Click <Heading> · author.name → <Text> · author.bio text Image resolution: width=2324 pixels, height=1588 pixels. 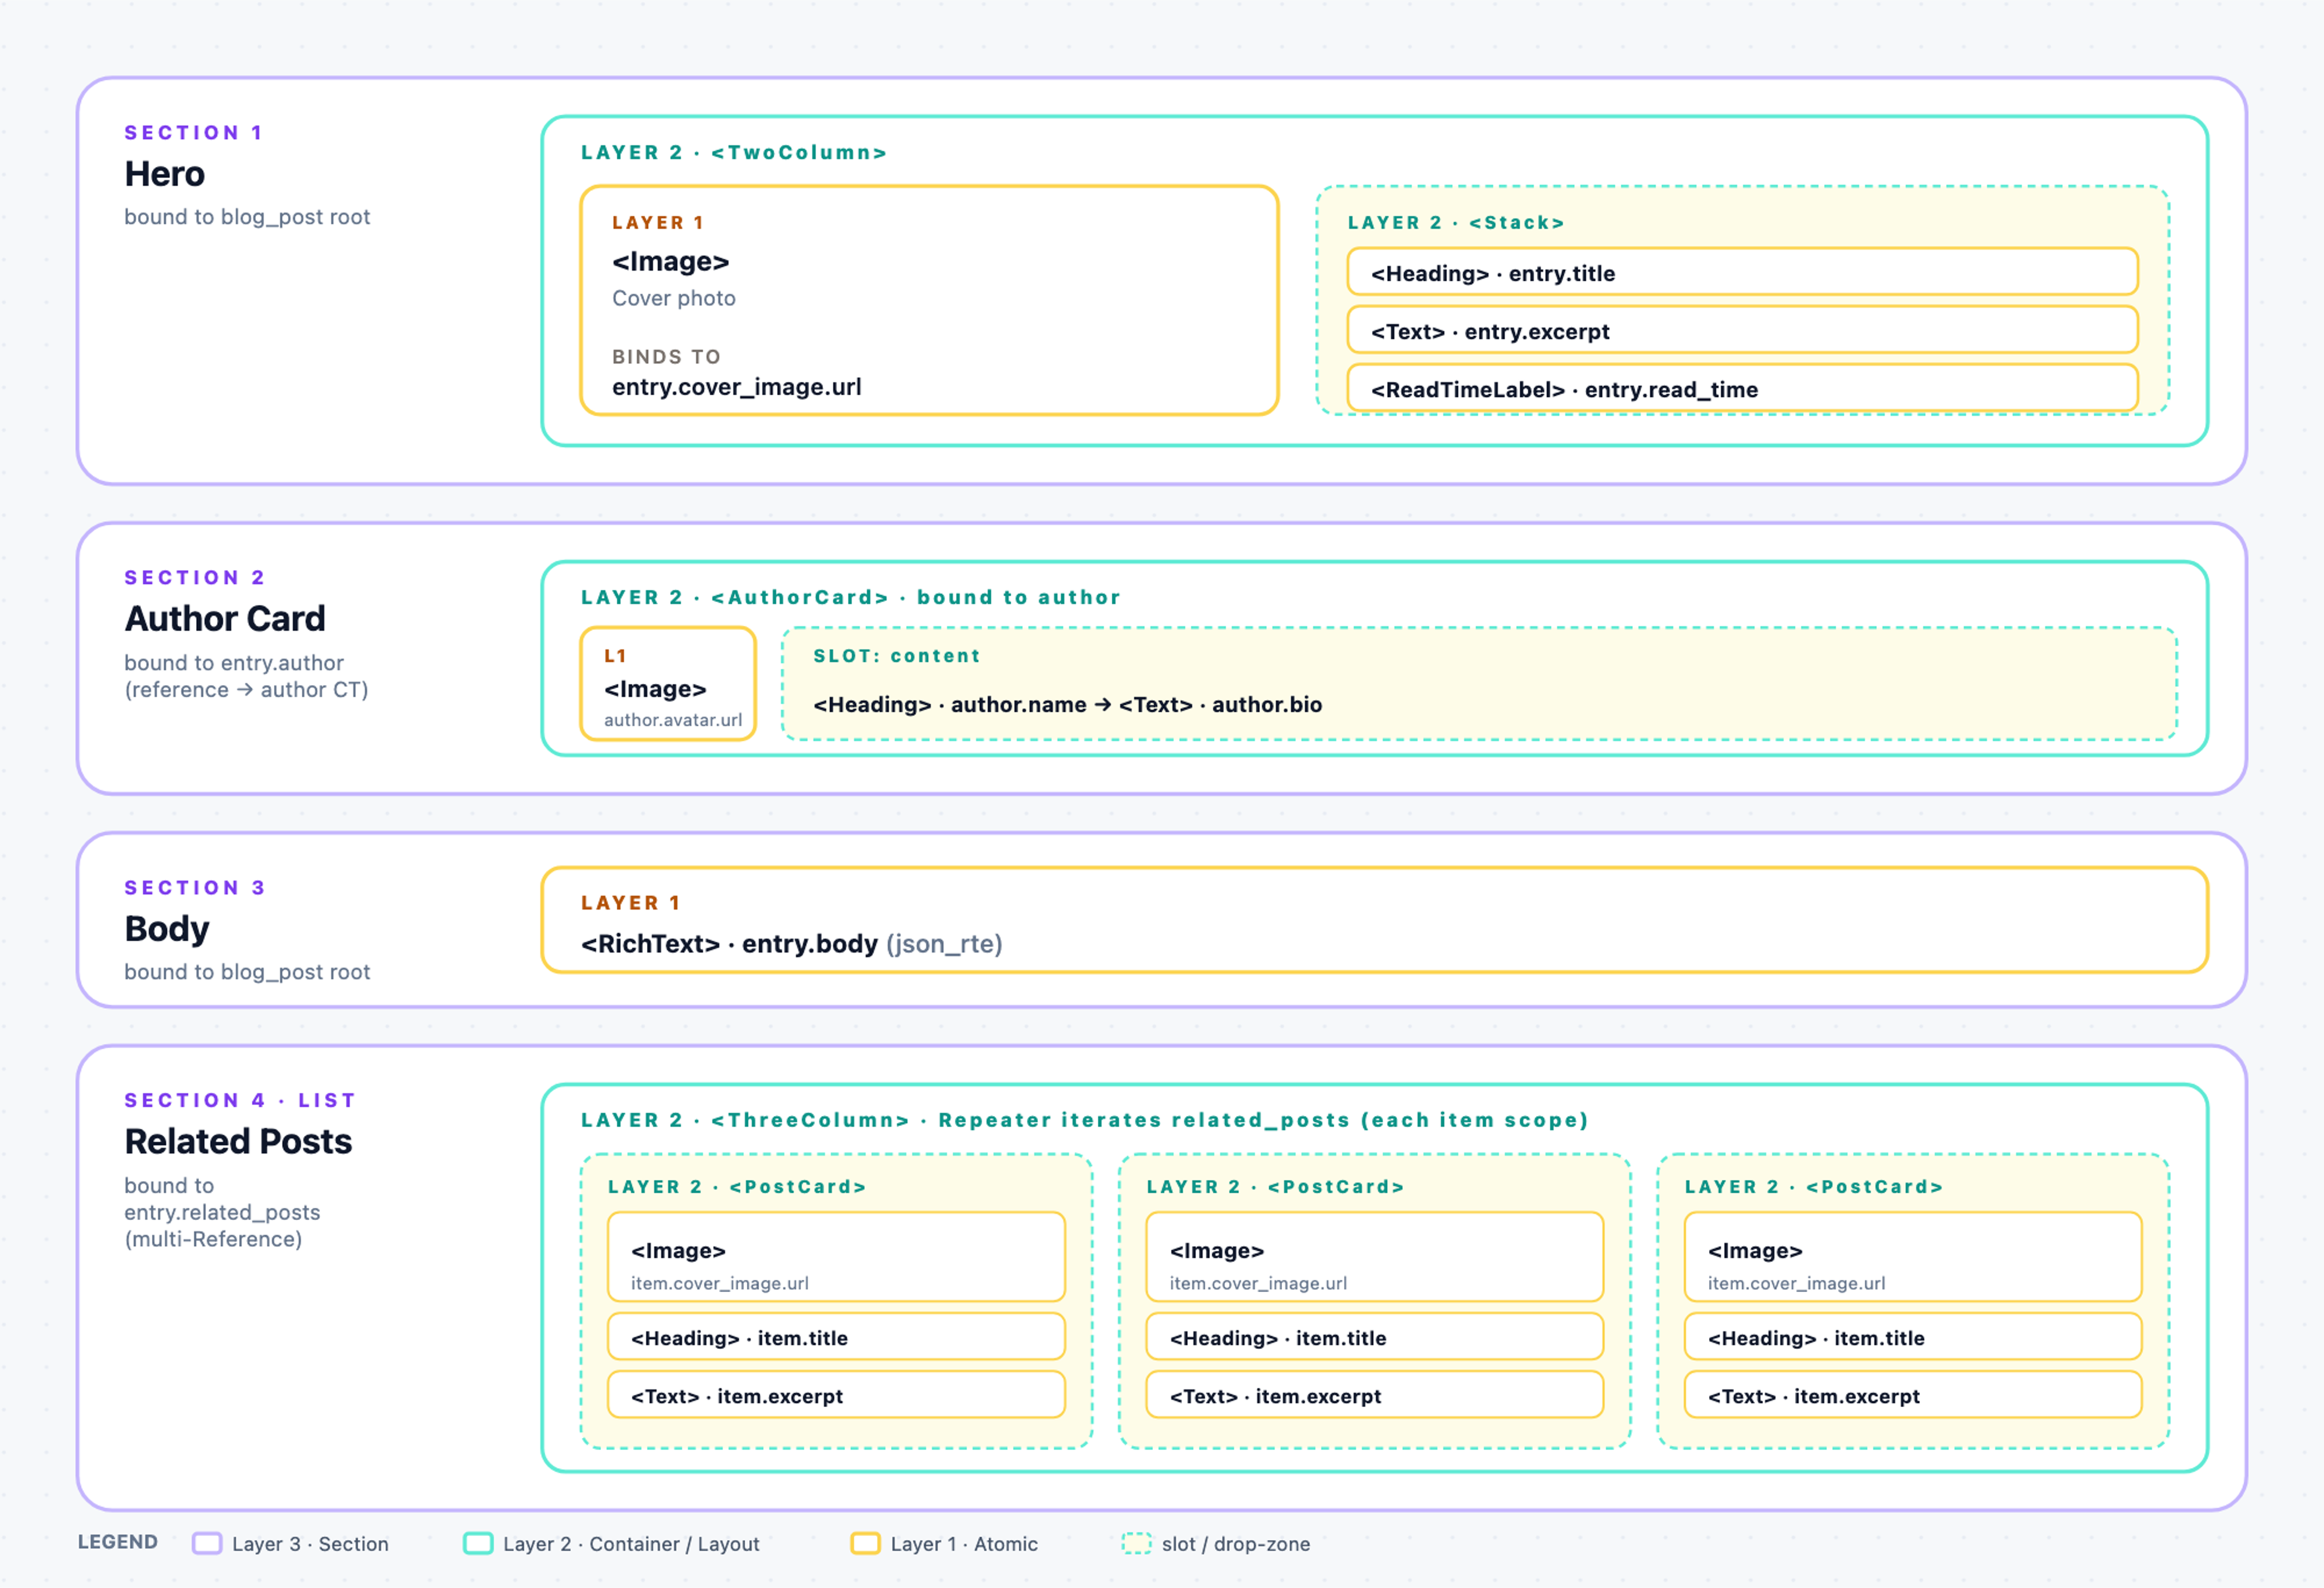pyautogui.click(x=1067, y=704)
